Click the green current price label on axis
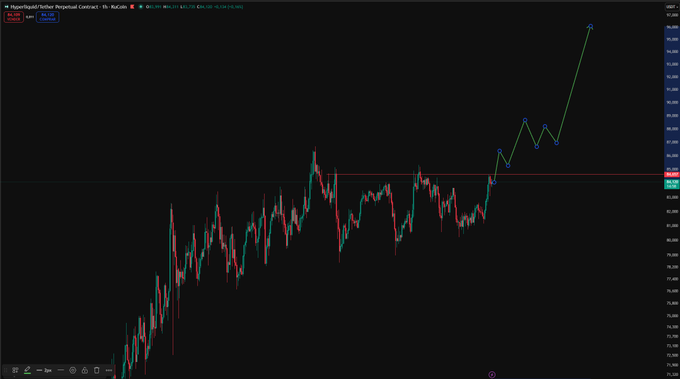680x379 pixels. click(672, 184)
